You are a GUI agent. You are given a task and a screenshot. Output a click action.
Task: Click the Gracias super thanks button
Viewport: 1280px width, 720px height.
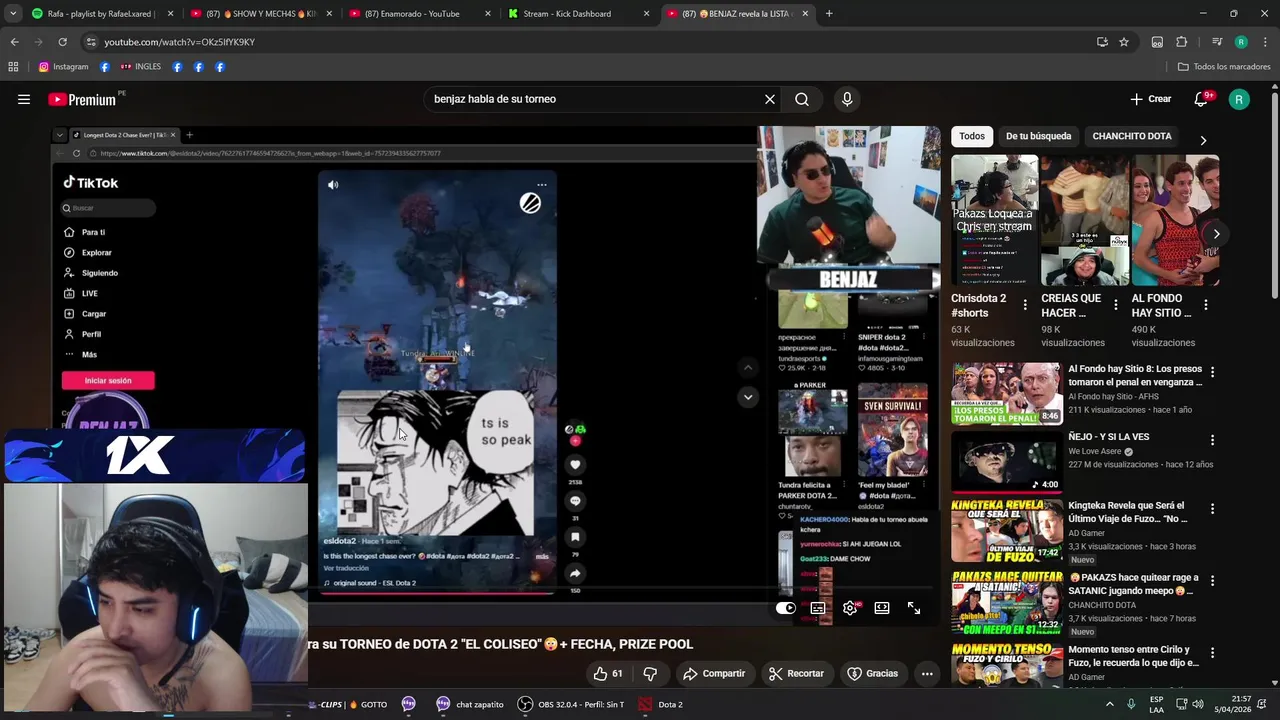point(873,674)
